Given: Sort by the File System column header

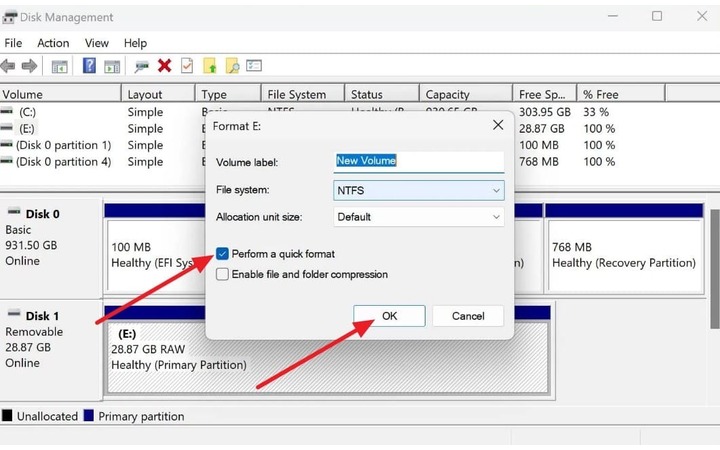Looking at the screenshot, I should pyautogui.click(x=303, y=94).
